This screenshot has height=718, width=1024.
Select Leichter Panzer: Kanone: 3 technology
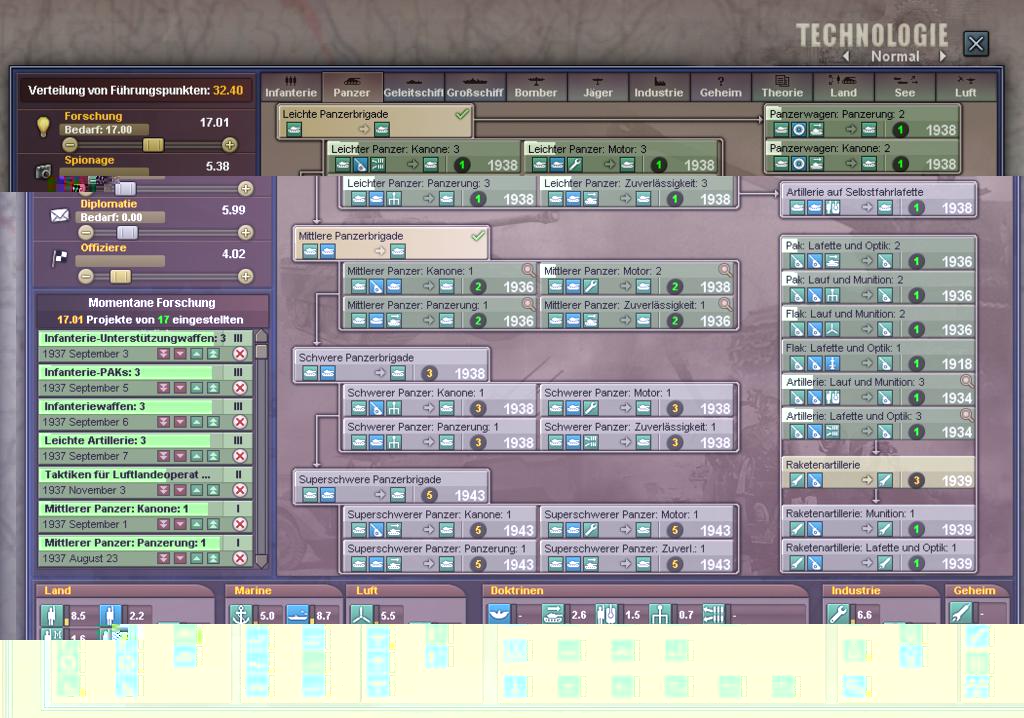coord(424,157)
